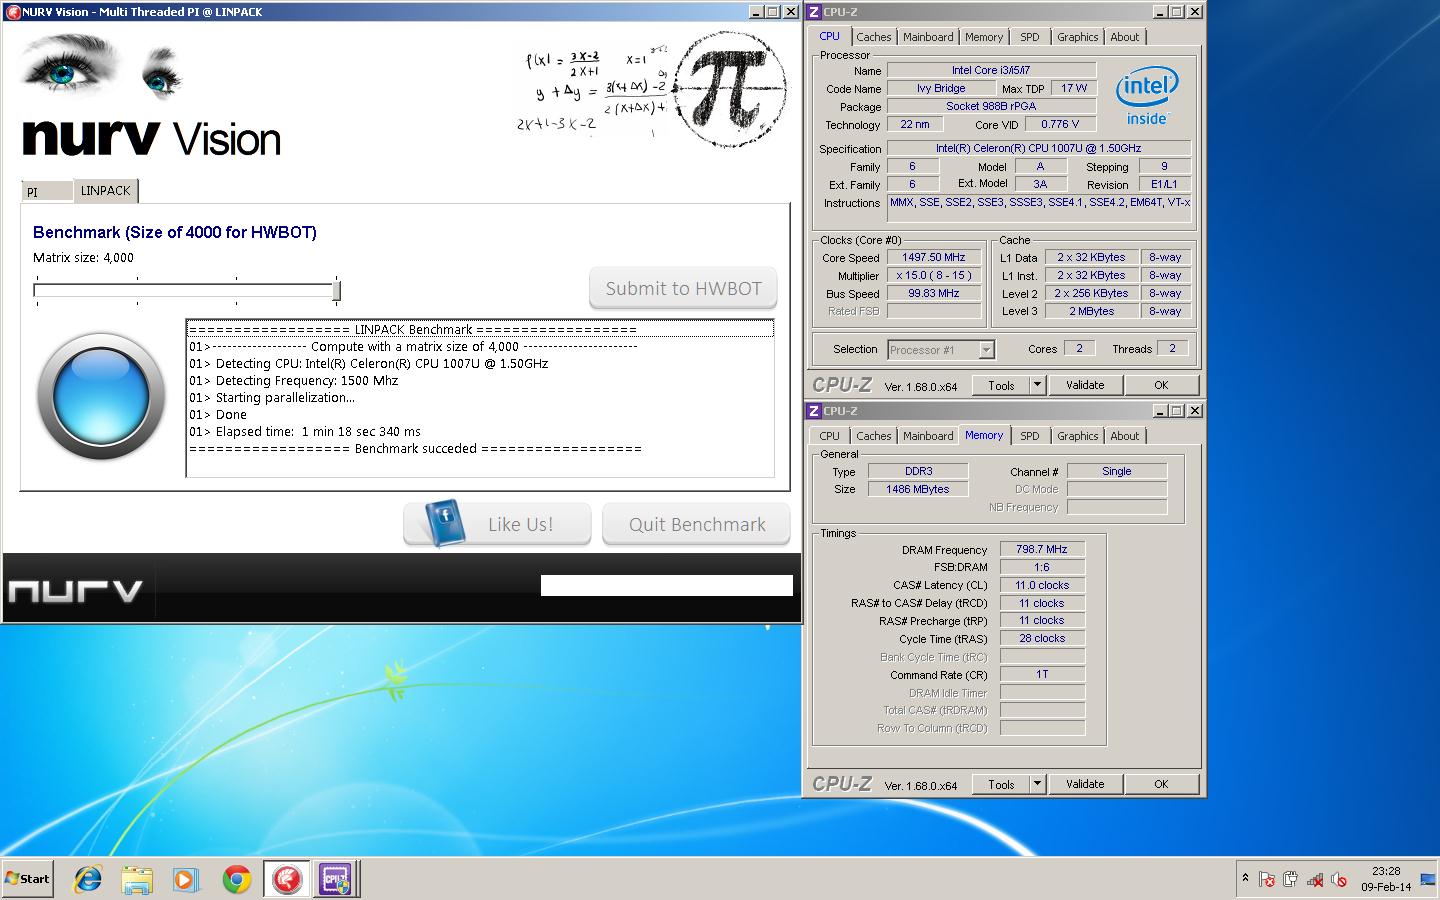Image resolution: width=1440 pixels, height=900 pixels.
Task: Open Graphics tab in upper CPU-Z window
Action: [x=1078, y=37]
